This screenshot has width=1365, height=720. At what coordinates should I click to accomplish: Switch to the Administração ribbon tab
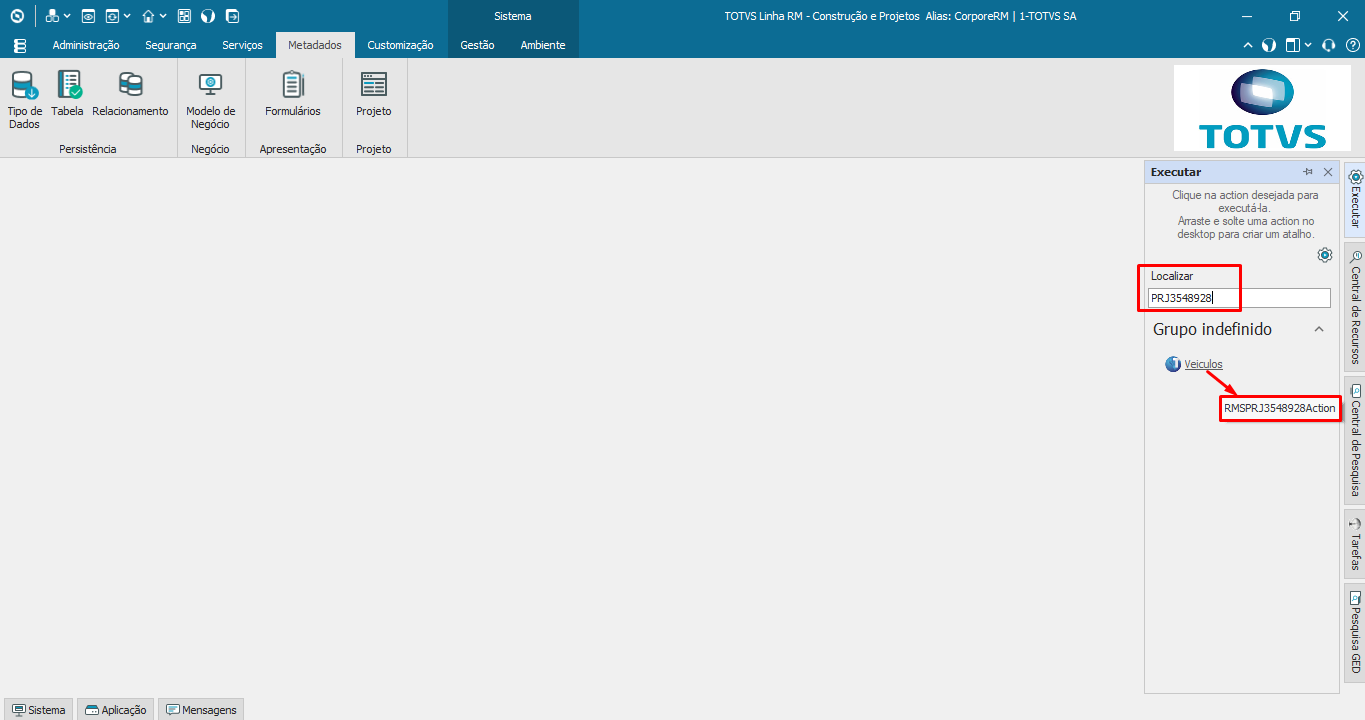click(x=86, y=45)
